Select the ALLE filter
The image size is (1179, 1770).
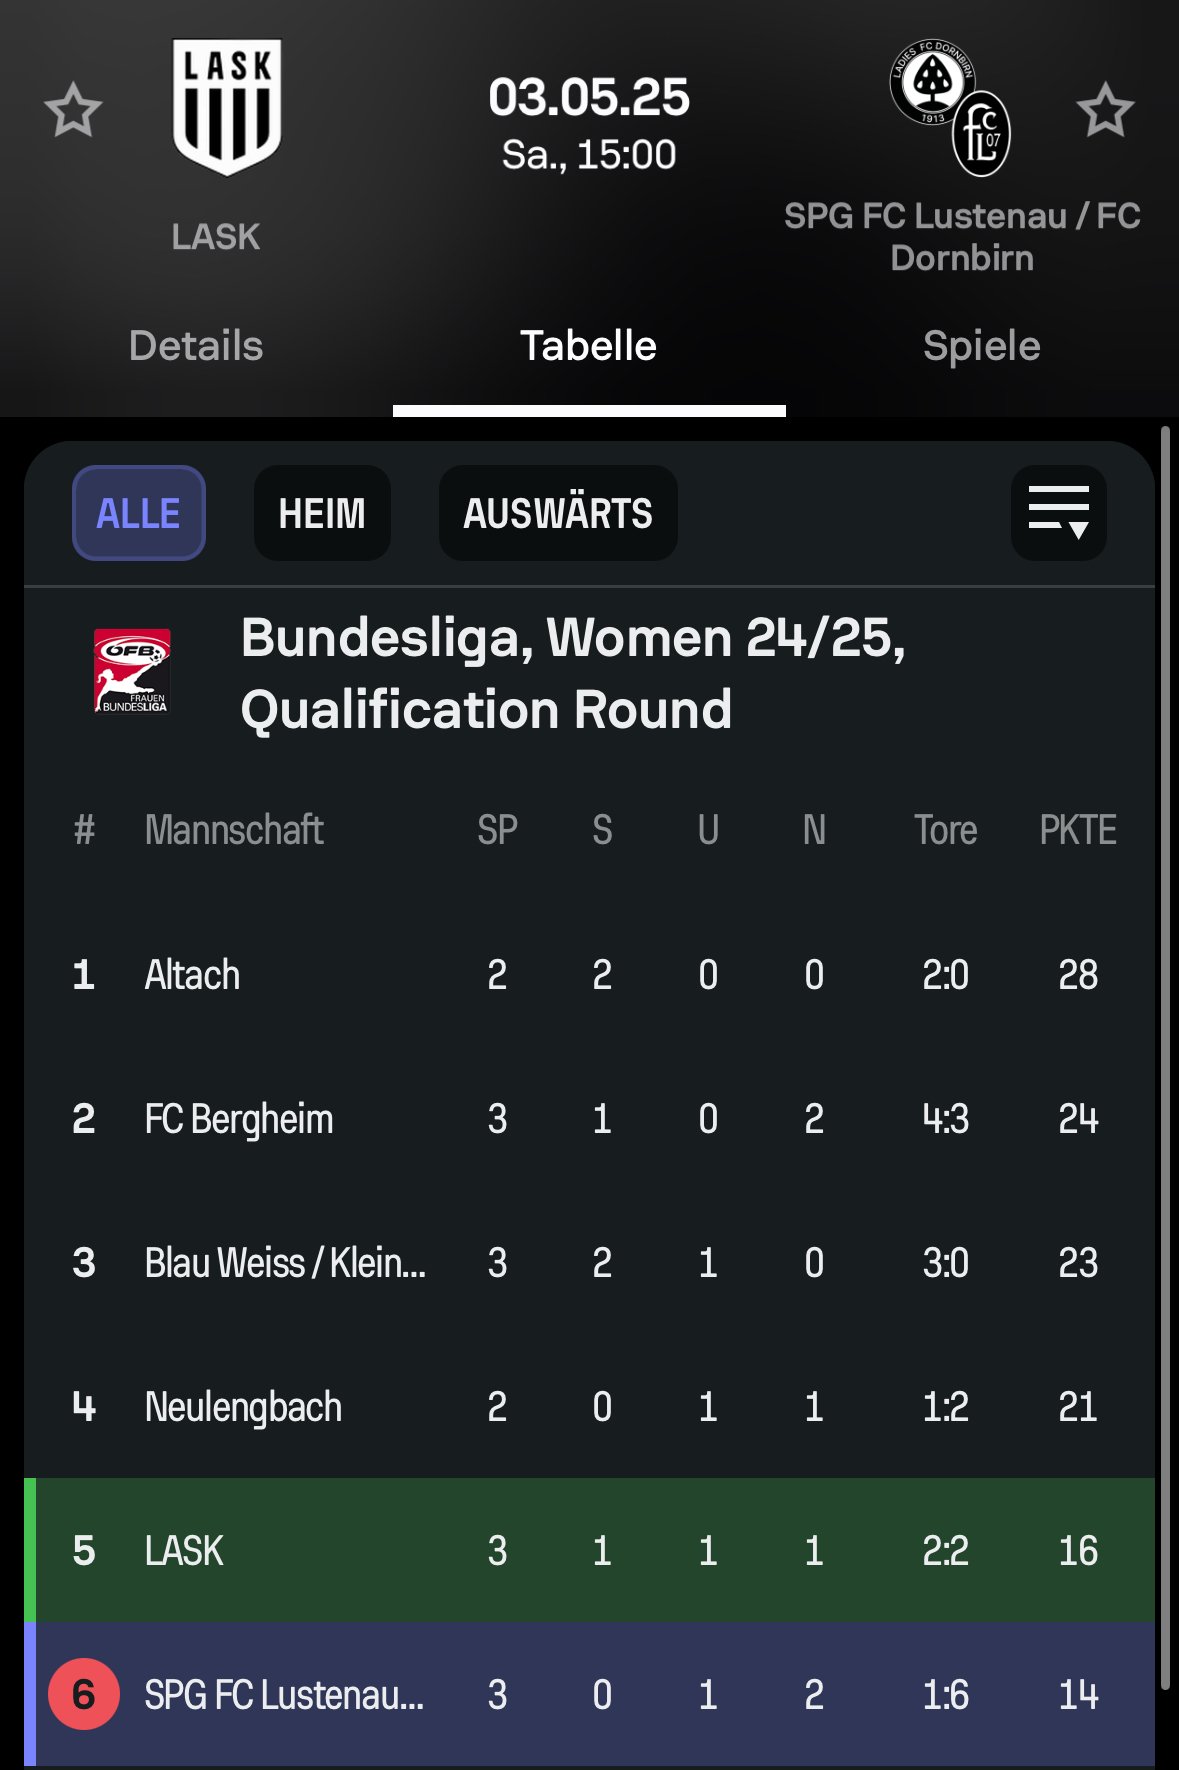click(x=139, y=513)
